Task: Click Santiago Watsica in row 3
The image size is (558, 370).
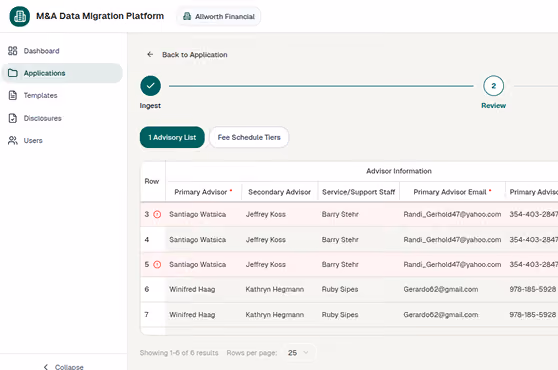Action: click(198, 214)
